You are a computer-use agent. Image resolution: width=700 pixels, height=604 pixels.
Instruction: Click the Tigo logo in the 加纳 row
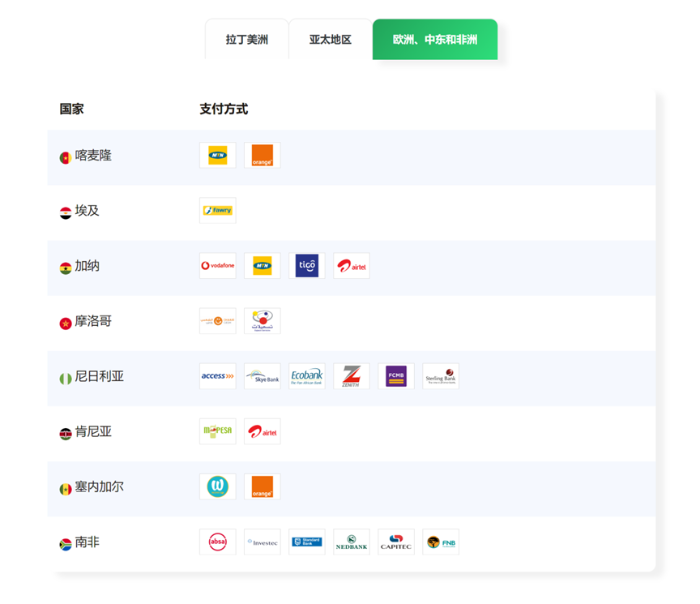307,266
